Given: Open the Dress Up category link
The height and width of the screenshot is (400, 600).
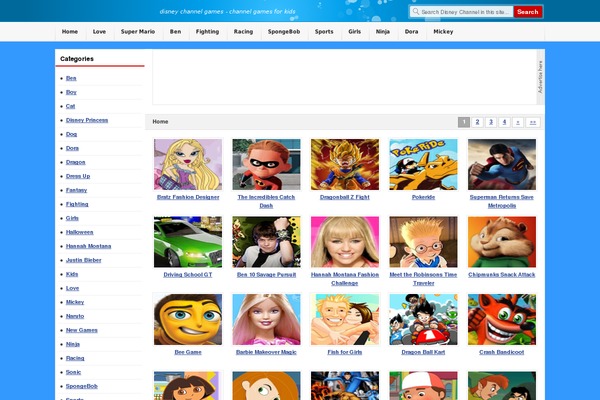Looking at the screenshot, I should pyautogui.click(x=78, y=176).
